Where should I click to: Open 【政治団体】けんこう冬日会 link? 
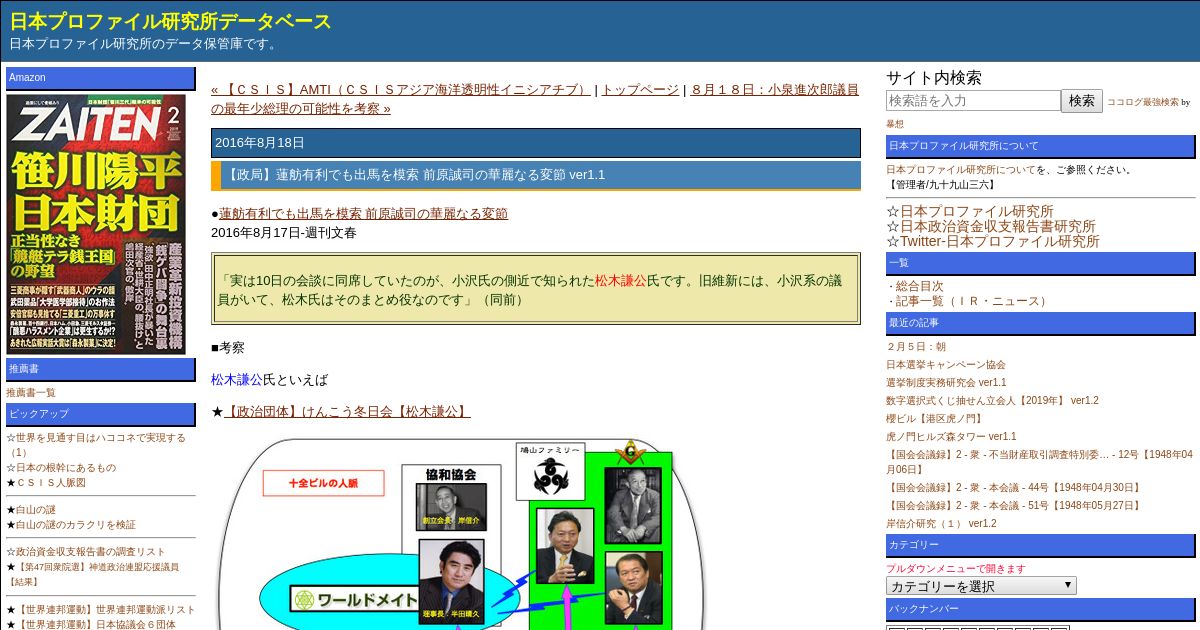click(x=347, y=411)
